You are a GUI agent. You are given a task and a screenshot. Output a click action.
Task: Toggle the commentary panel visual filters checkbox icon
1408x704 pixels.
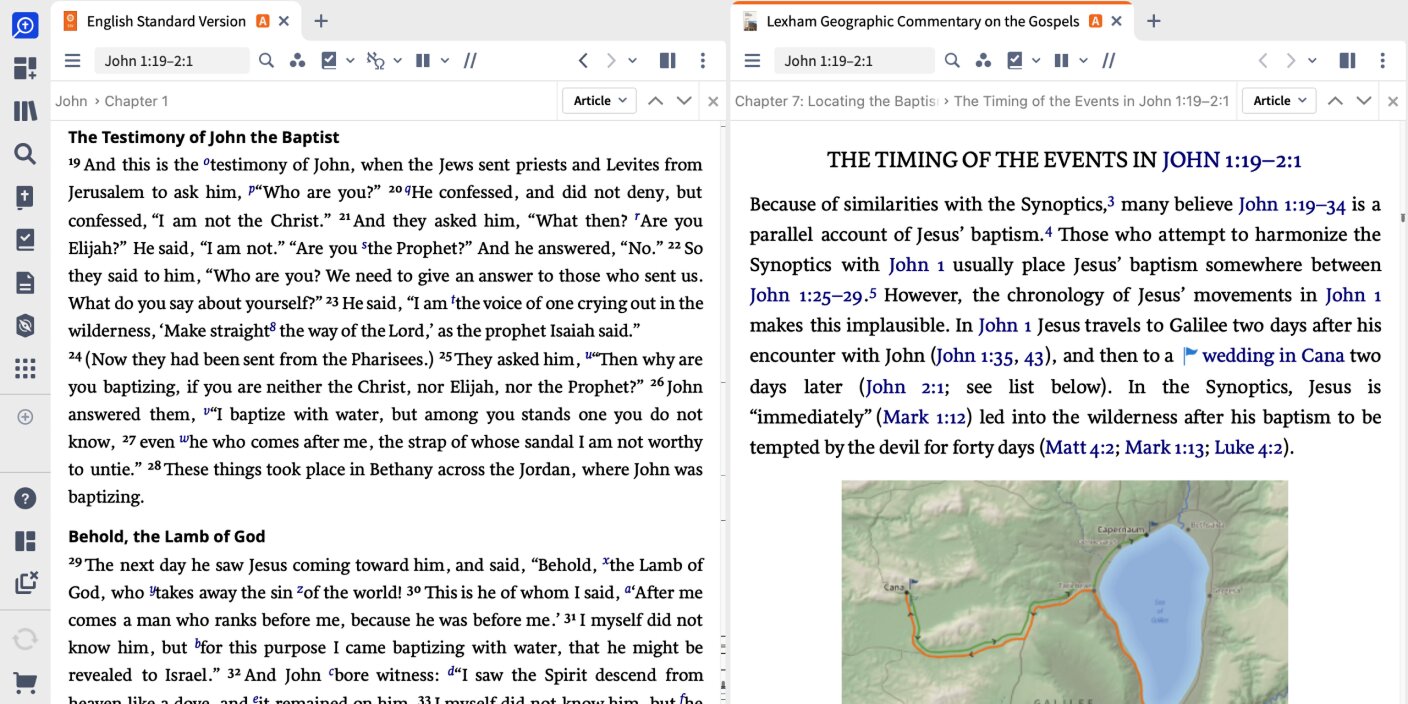tap(1015, 61)
